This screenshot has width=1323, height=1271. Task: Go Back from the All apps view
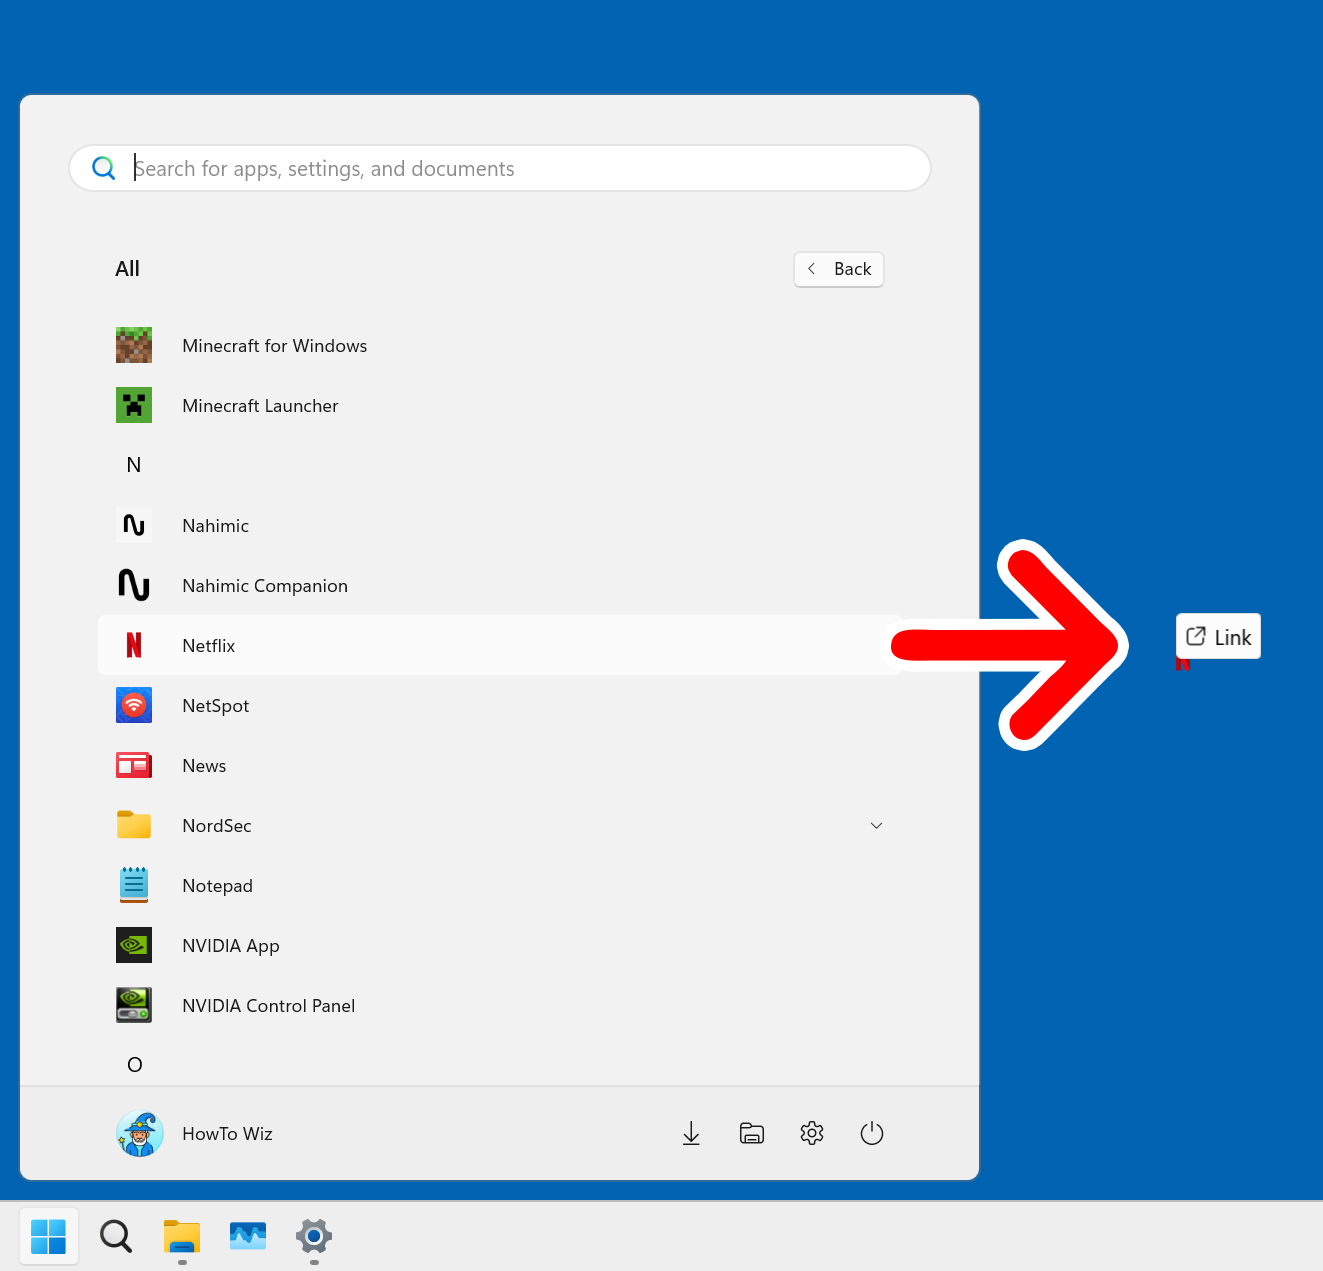[838, 269]
